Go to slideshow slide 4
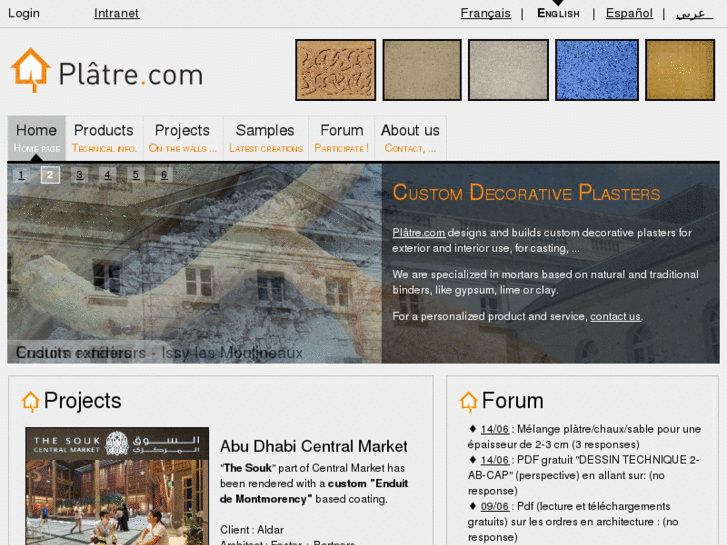Viewport: 727px width, 545px height. [x=108, y=175]
